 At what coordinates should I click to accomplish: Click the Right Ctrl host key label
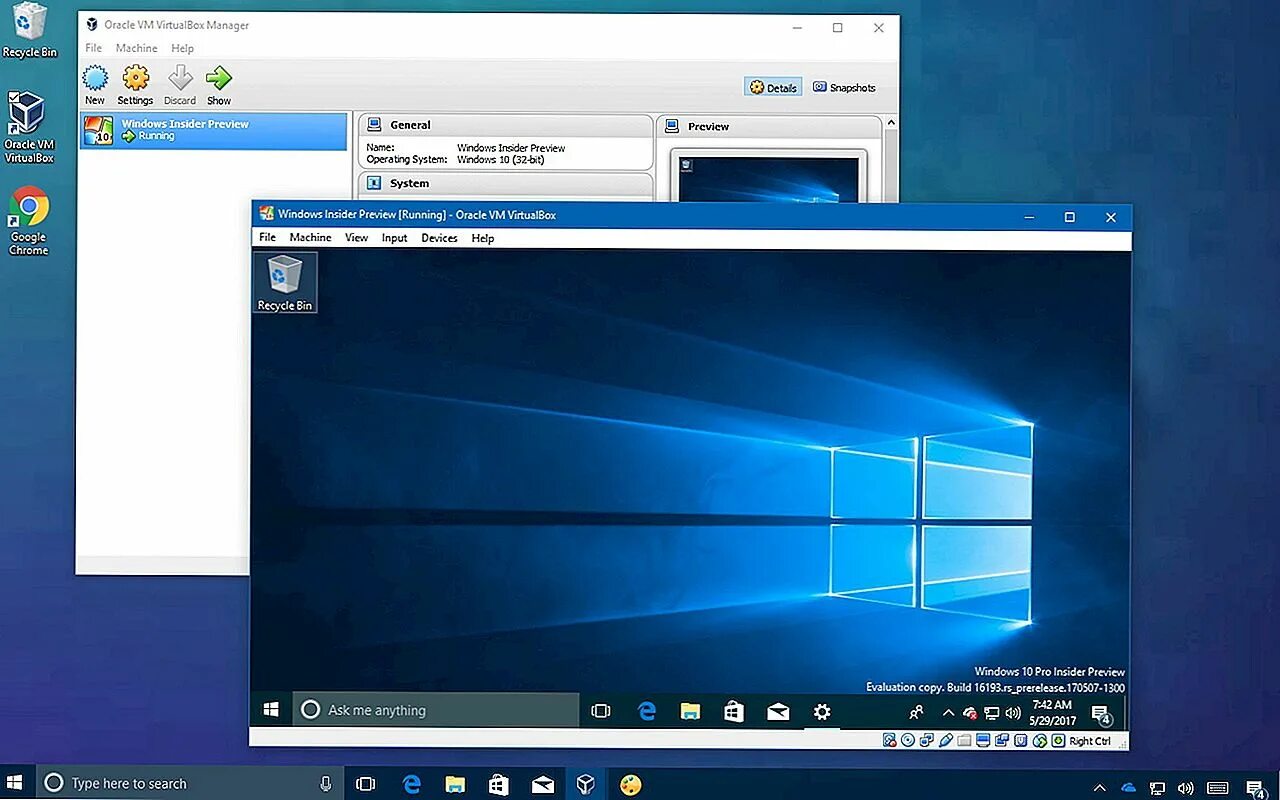click(x=1090, y=741)
